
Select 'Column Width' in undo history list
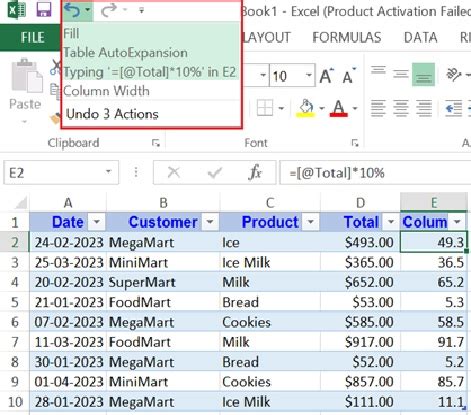point(106,91)
